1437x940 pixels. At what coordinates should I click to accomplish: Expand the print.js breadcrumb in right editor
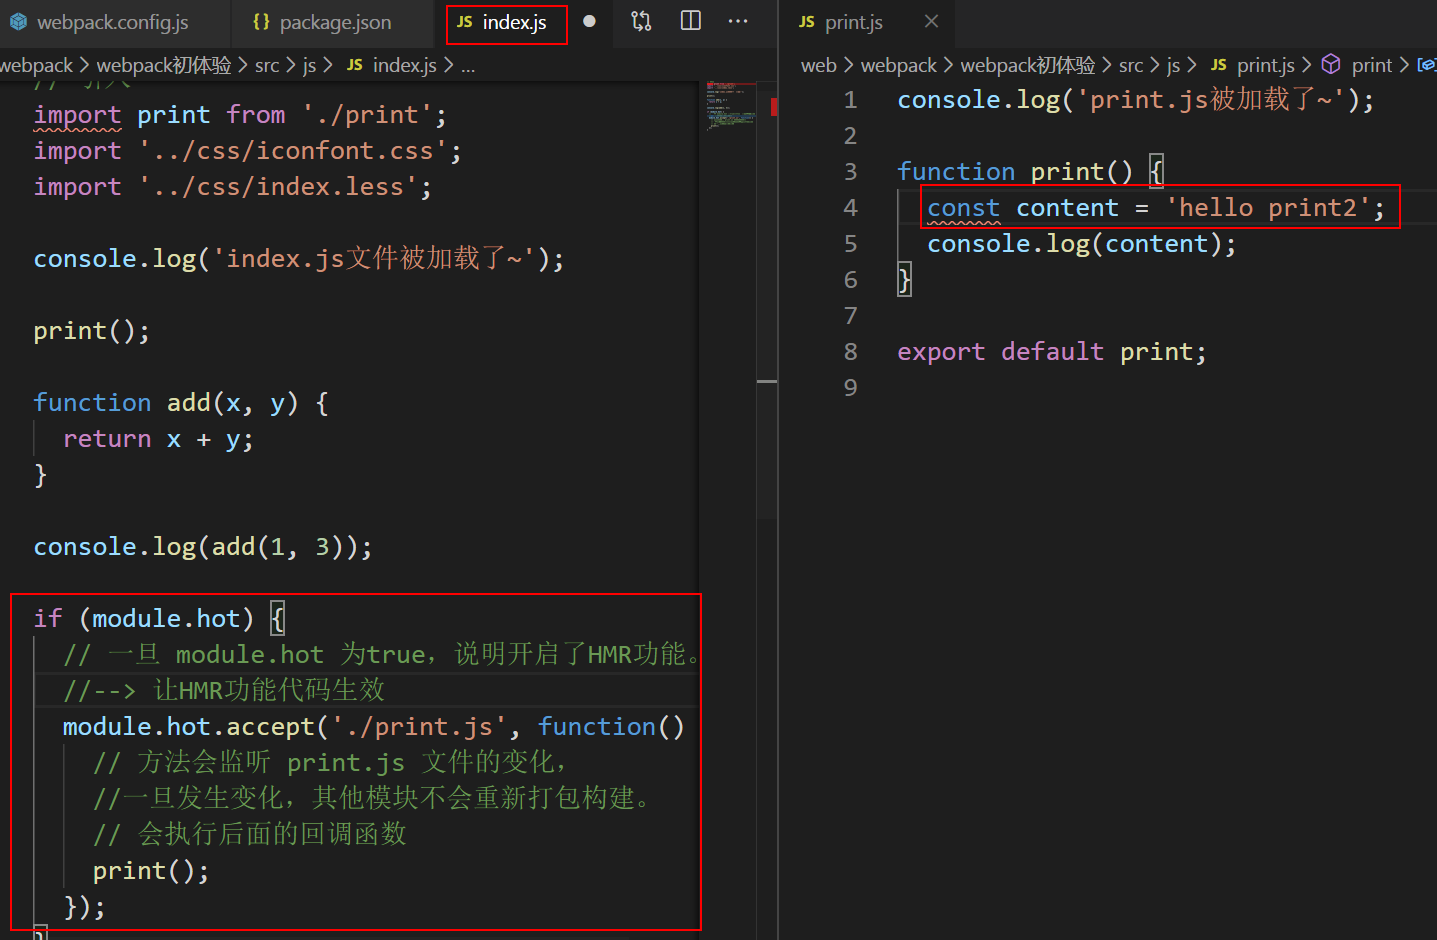1265,65
